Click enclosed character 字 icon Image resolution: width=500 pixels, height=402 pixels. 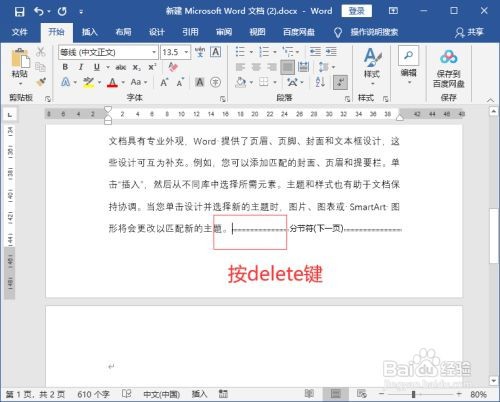pos(216,82)
